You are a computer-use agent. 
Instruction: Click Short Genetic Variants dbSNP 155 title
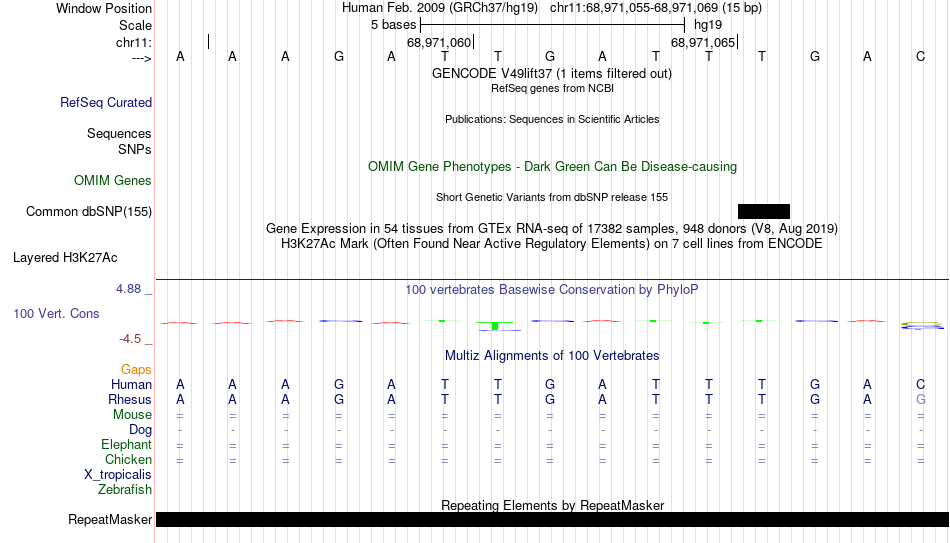552,198
